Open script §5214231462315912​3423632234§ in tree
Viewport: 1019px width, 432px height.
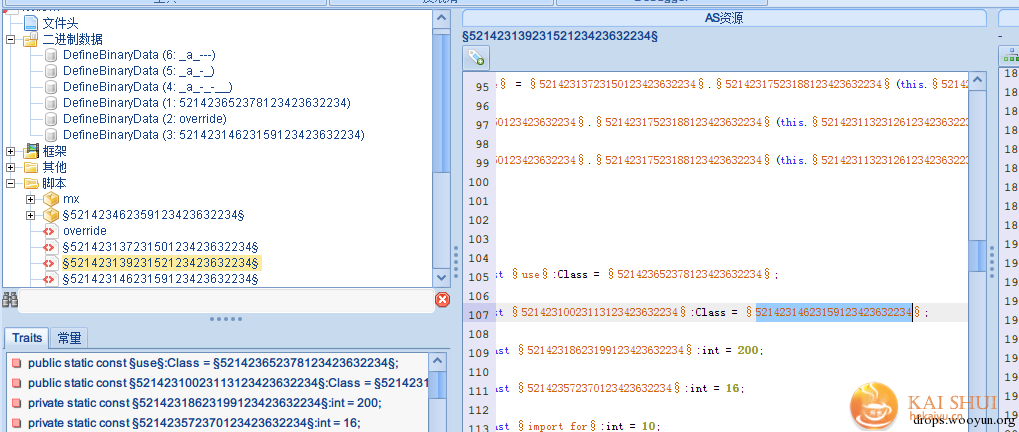[161, 279]
